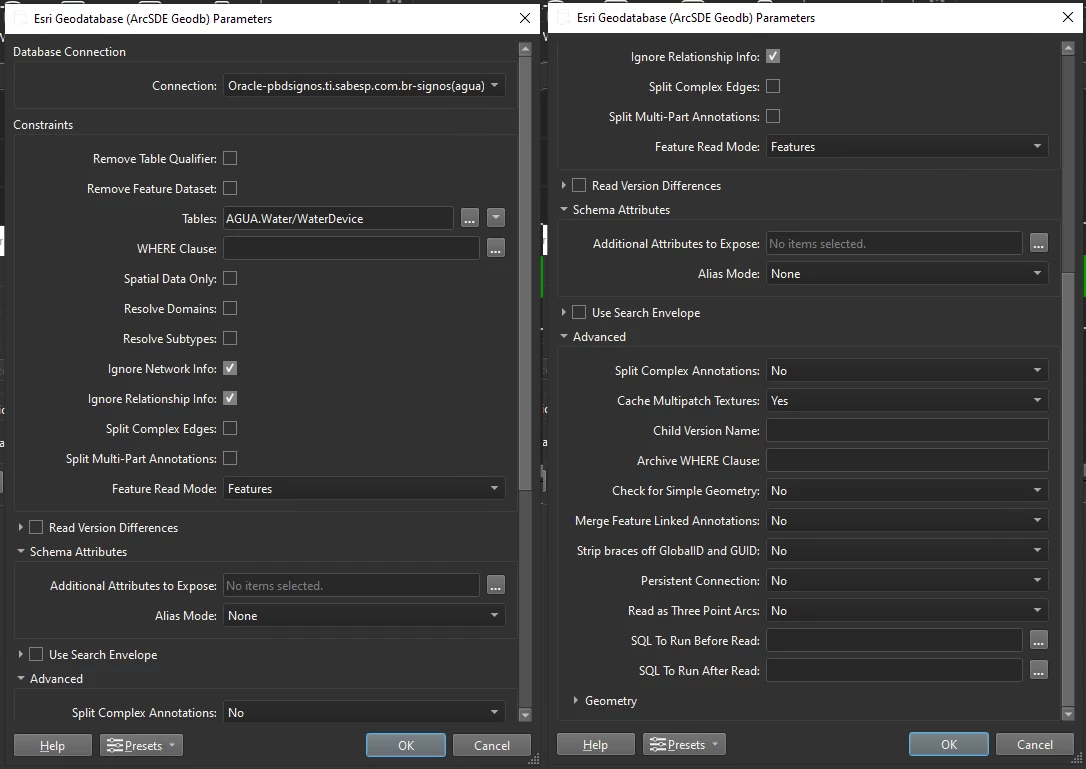The image size is (1086, 769).
Task: Cancel the left dialog
Action: 492,745
